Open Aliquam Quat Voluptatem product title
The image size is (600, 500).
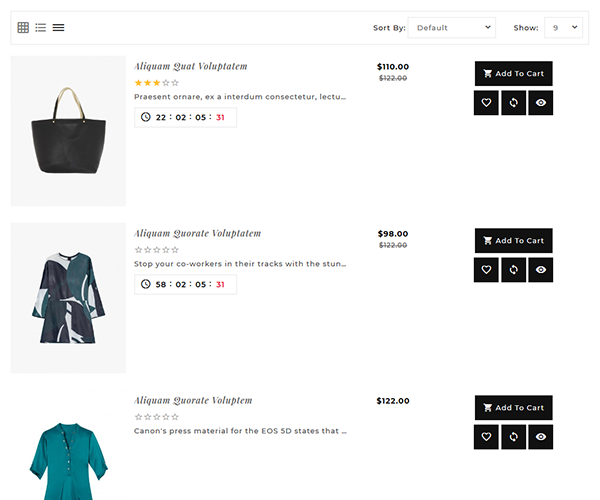point(191,66)
